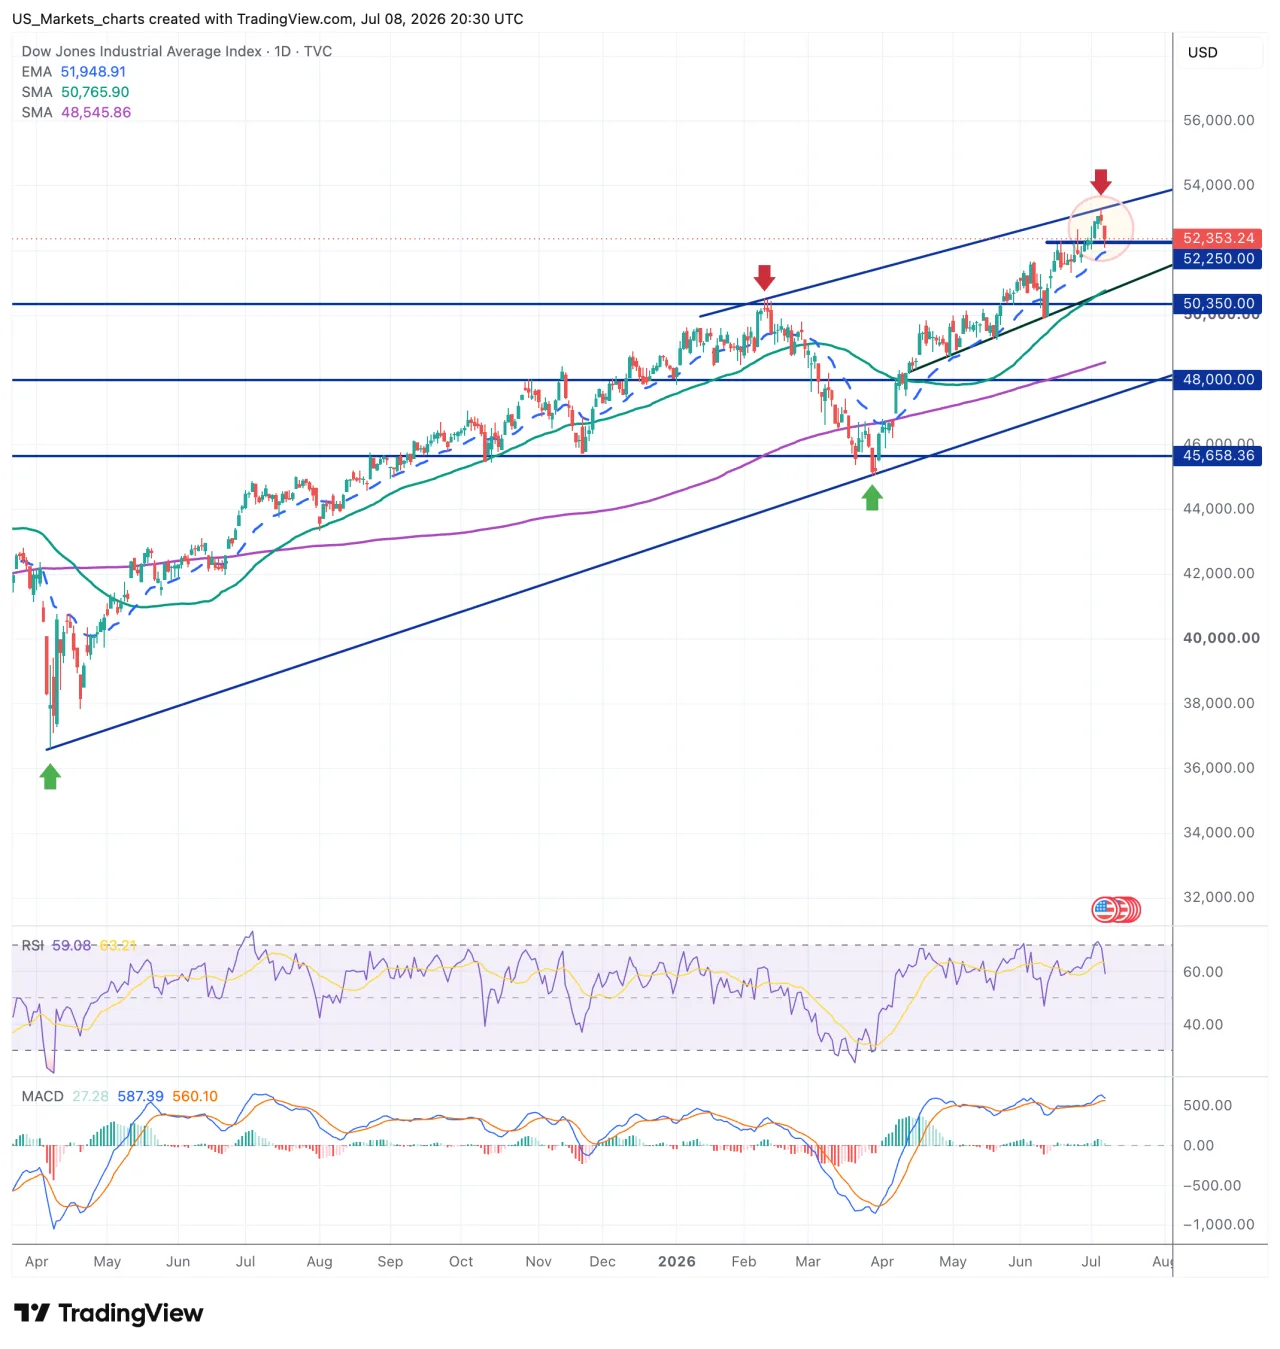The image size is (1280, 1349).
Task: Click the MACD axis value −500.00
Action: 1212,1186
